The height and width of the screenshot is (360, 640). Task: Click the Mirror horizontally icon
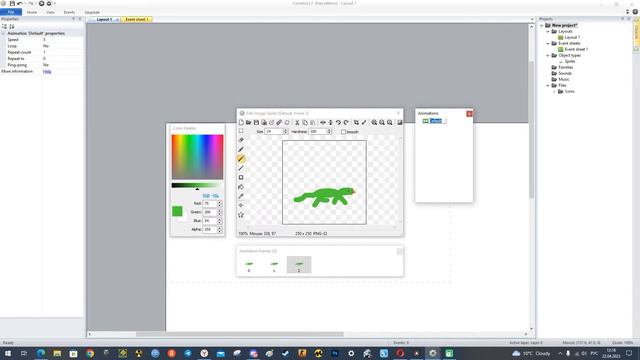tap(323, 122)
